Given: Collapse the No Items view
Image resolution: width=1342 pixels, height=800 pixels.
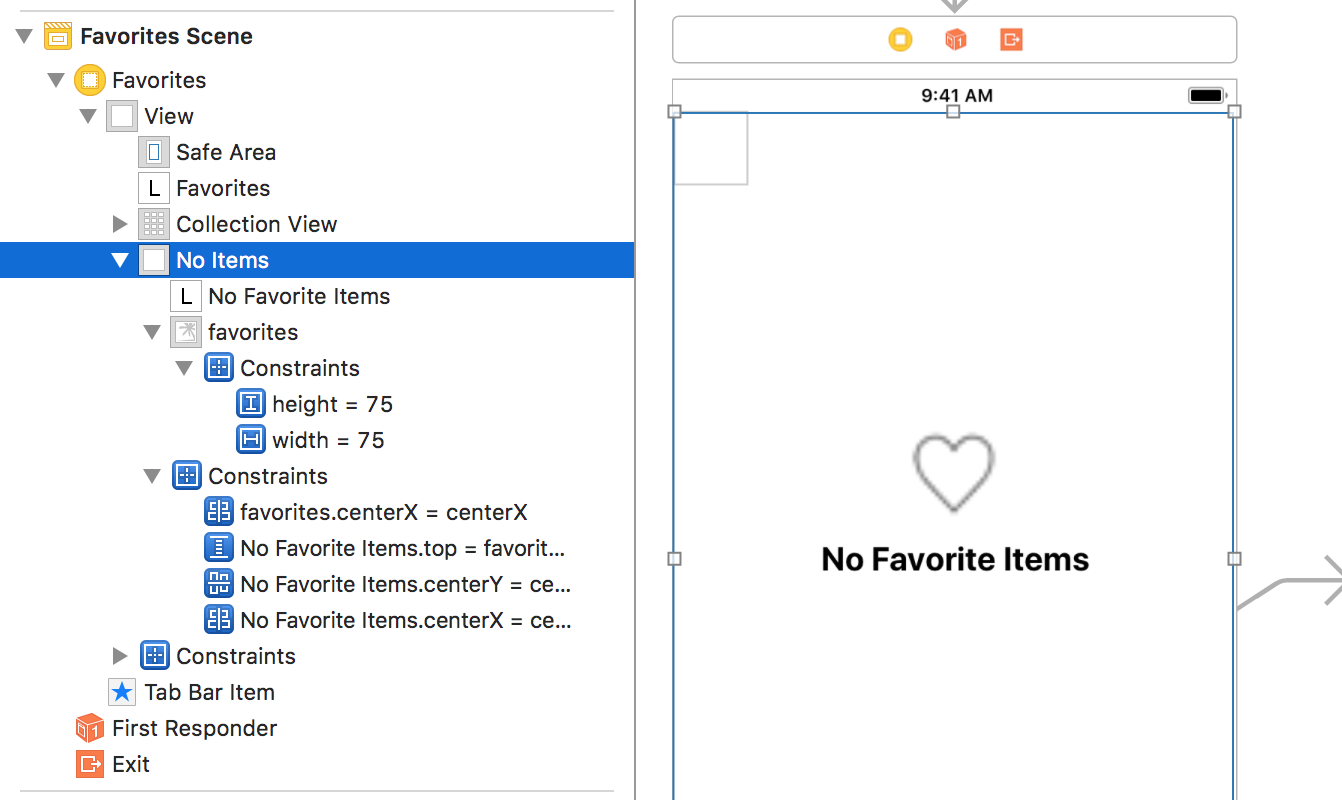Looking at the screenshot, I should click(x=120, y=260).
